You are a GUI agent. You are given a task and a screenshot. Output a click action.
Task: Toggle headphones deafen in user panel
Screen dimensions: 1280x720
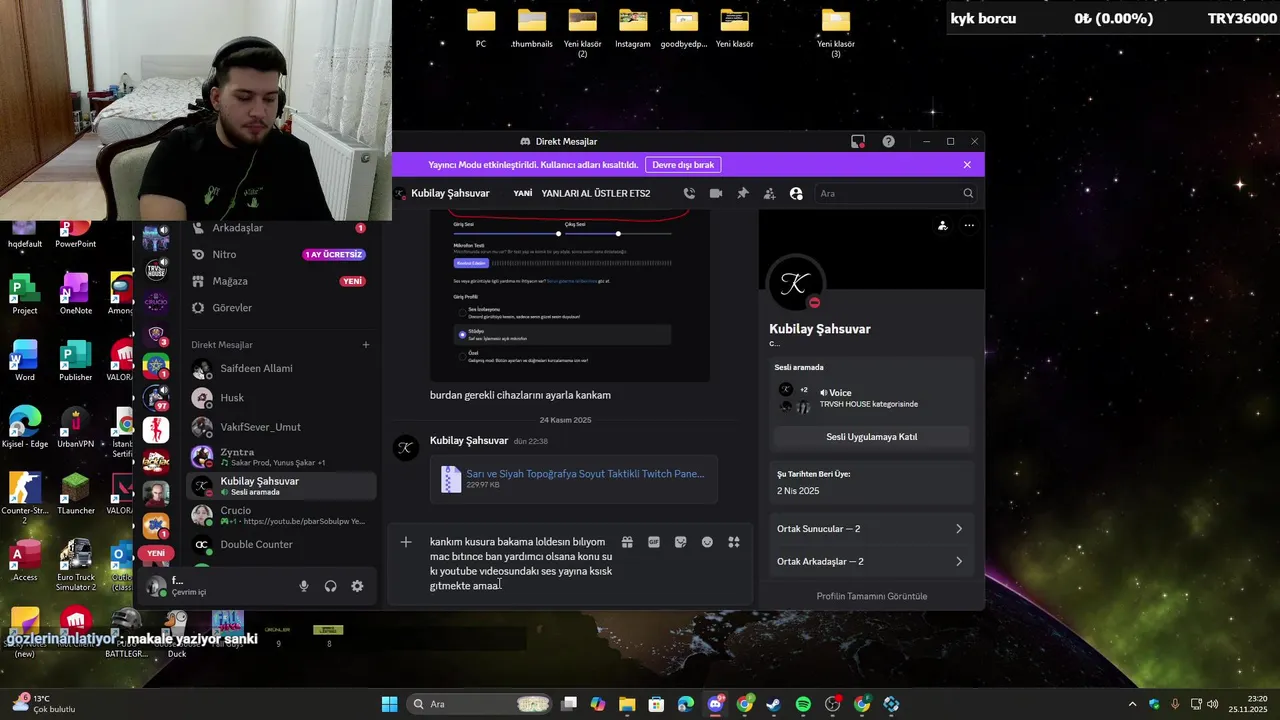click(331, 587)
